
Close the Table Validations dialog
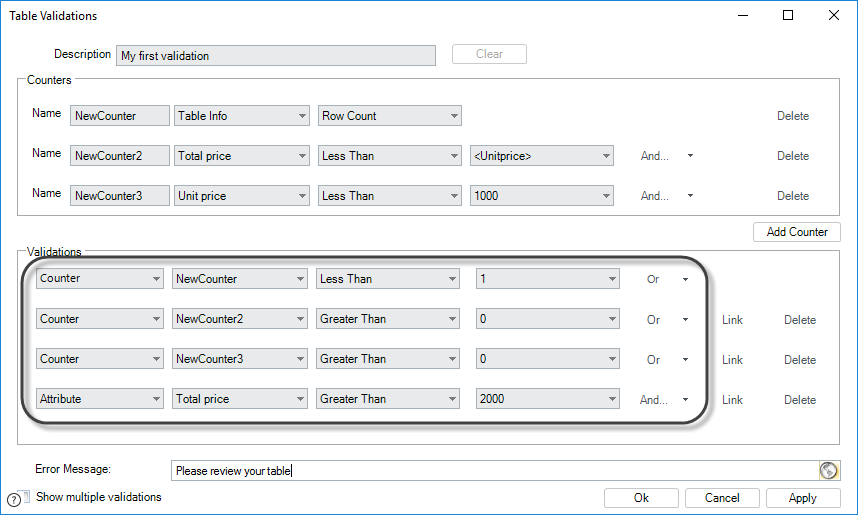click(x=833, y=15)
